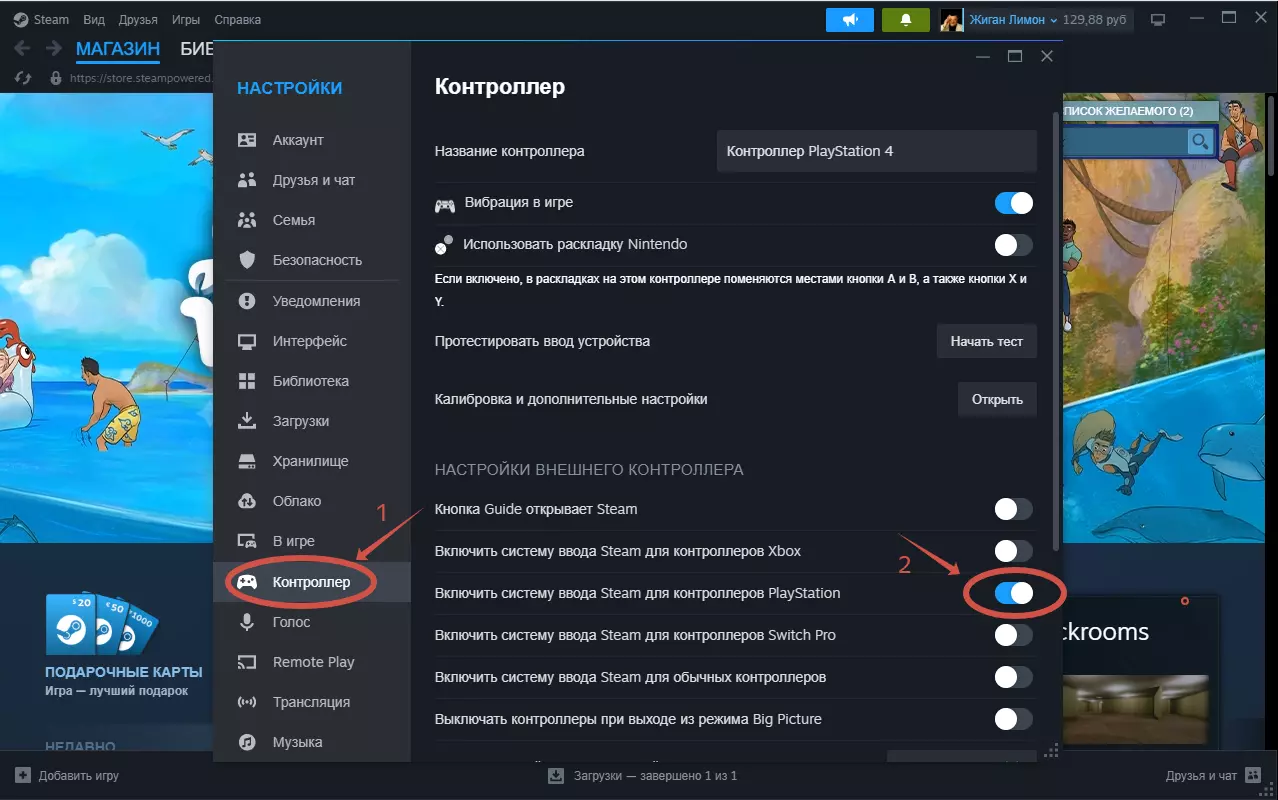Open Загрузки — завершено status link
The image size is (1278, 800).
pyautogui.click(x=655, y=775)
